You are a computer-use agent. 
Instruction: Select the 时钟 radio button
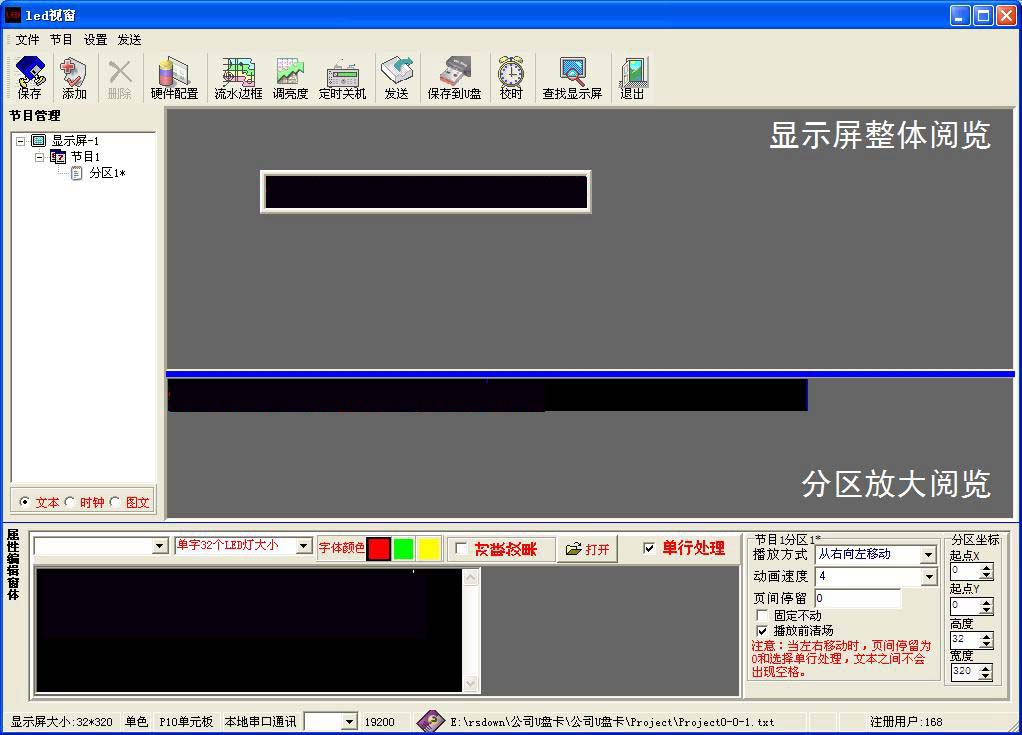point(70,502)
